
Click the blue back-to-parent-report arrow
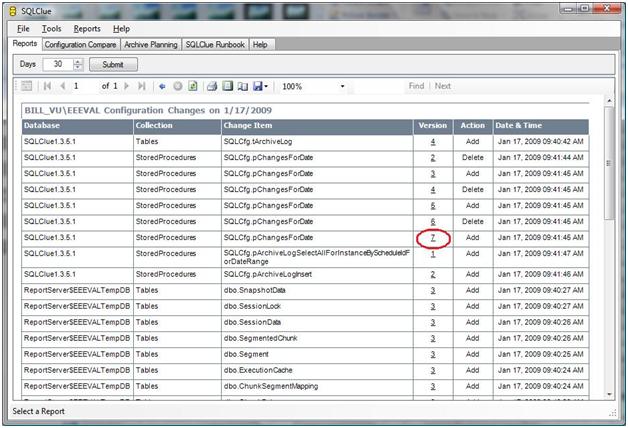[x=162, y=86]
